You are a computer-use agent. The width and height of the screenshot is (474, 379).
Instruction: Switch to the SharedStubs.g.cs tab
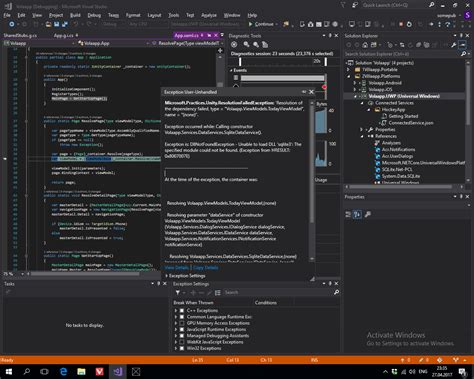pyautogui.click(x=20, y=35)
